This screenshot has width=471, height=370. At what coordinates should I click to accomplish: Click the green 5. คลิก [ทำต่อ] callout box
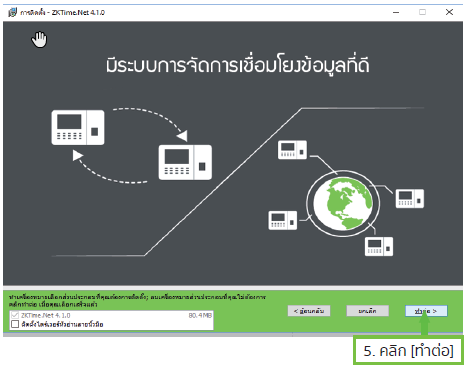(408, 351)
